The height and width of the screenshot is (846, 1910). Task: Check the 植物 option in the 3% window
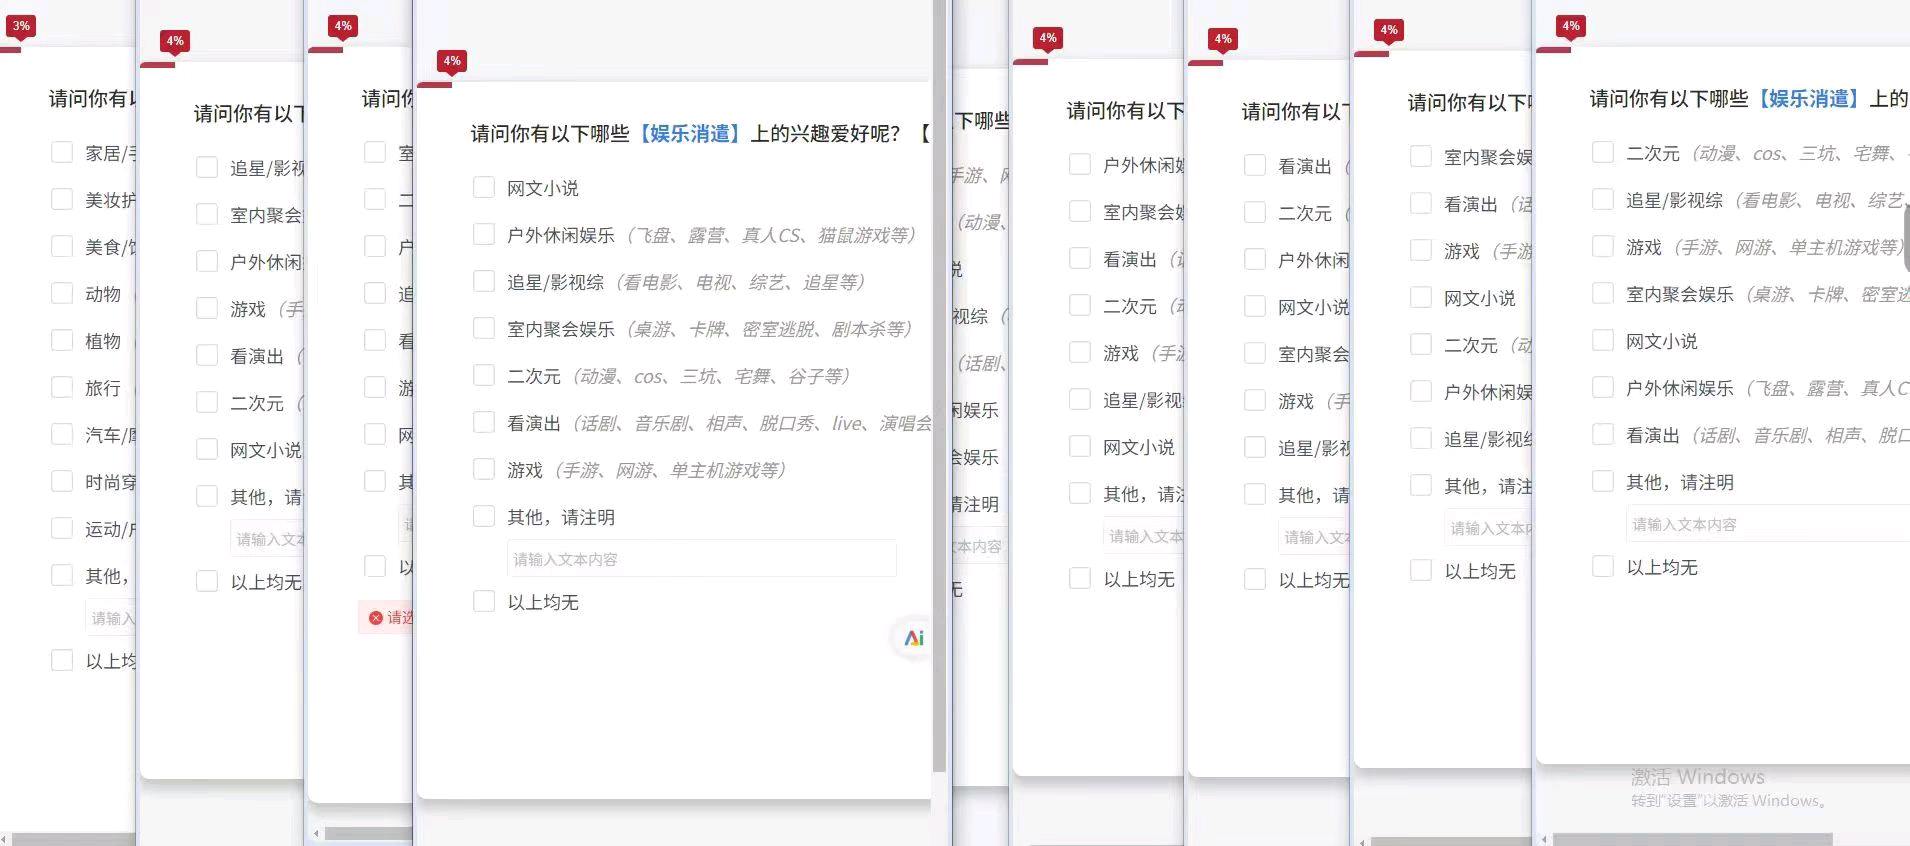point(62,340)
